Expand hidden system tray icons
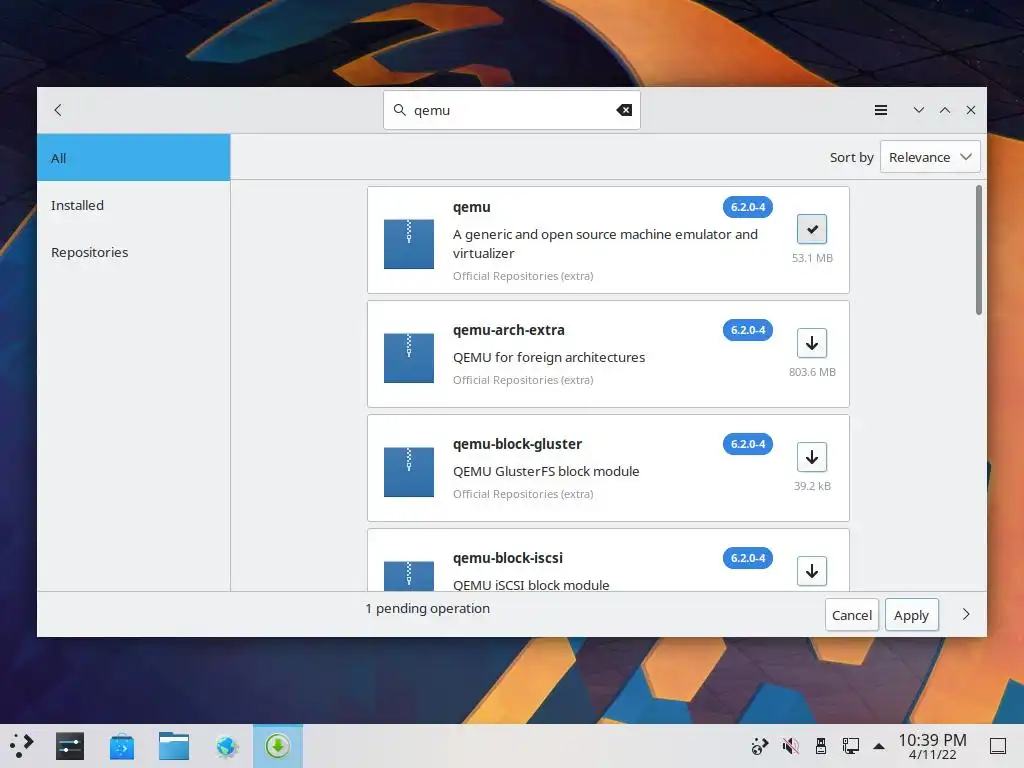 point(879,746)
